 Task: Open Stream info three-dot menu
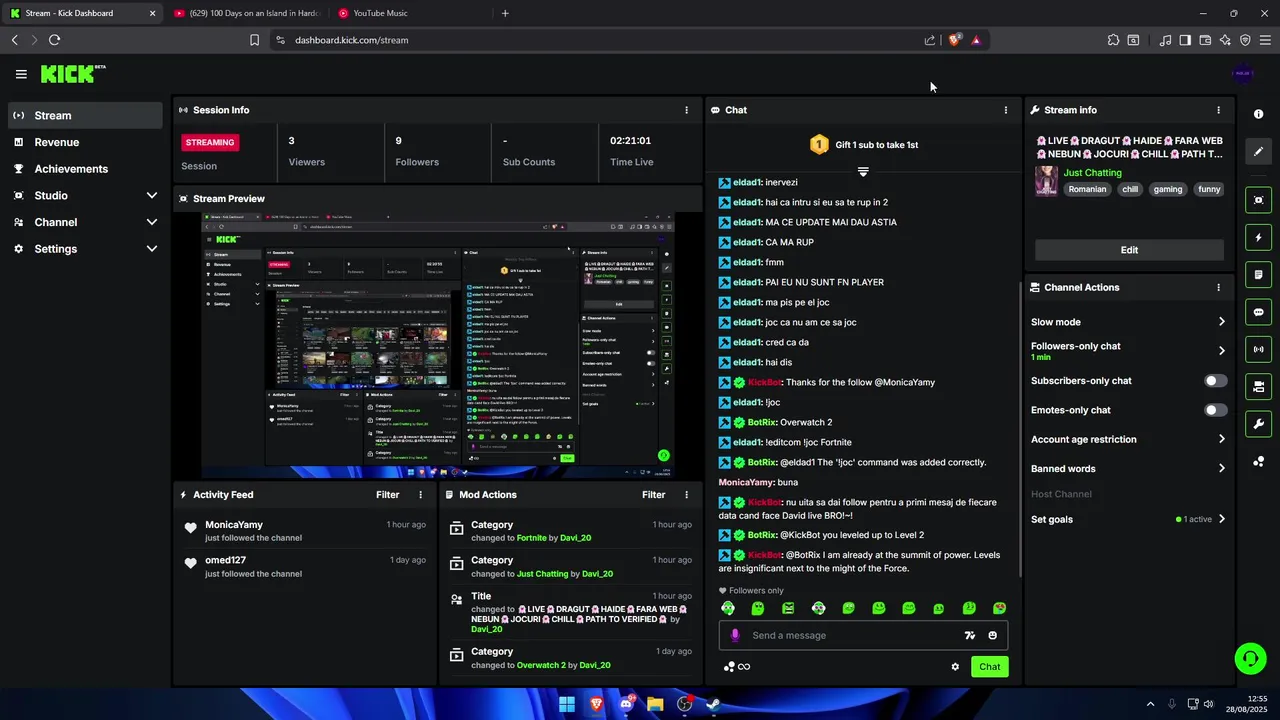(x=1218, y=110)
